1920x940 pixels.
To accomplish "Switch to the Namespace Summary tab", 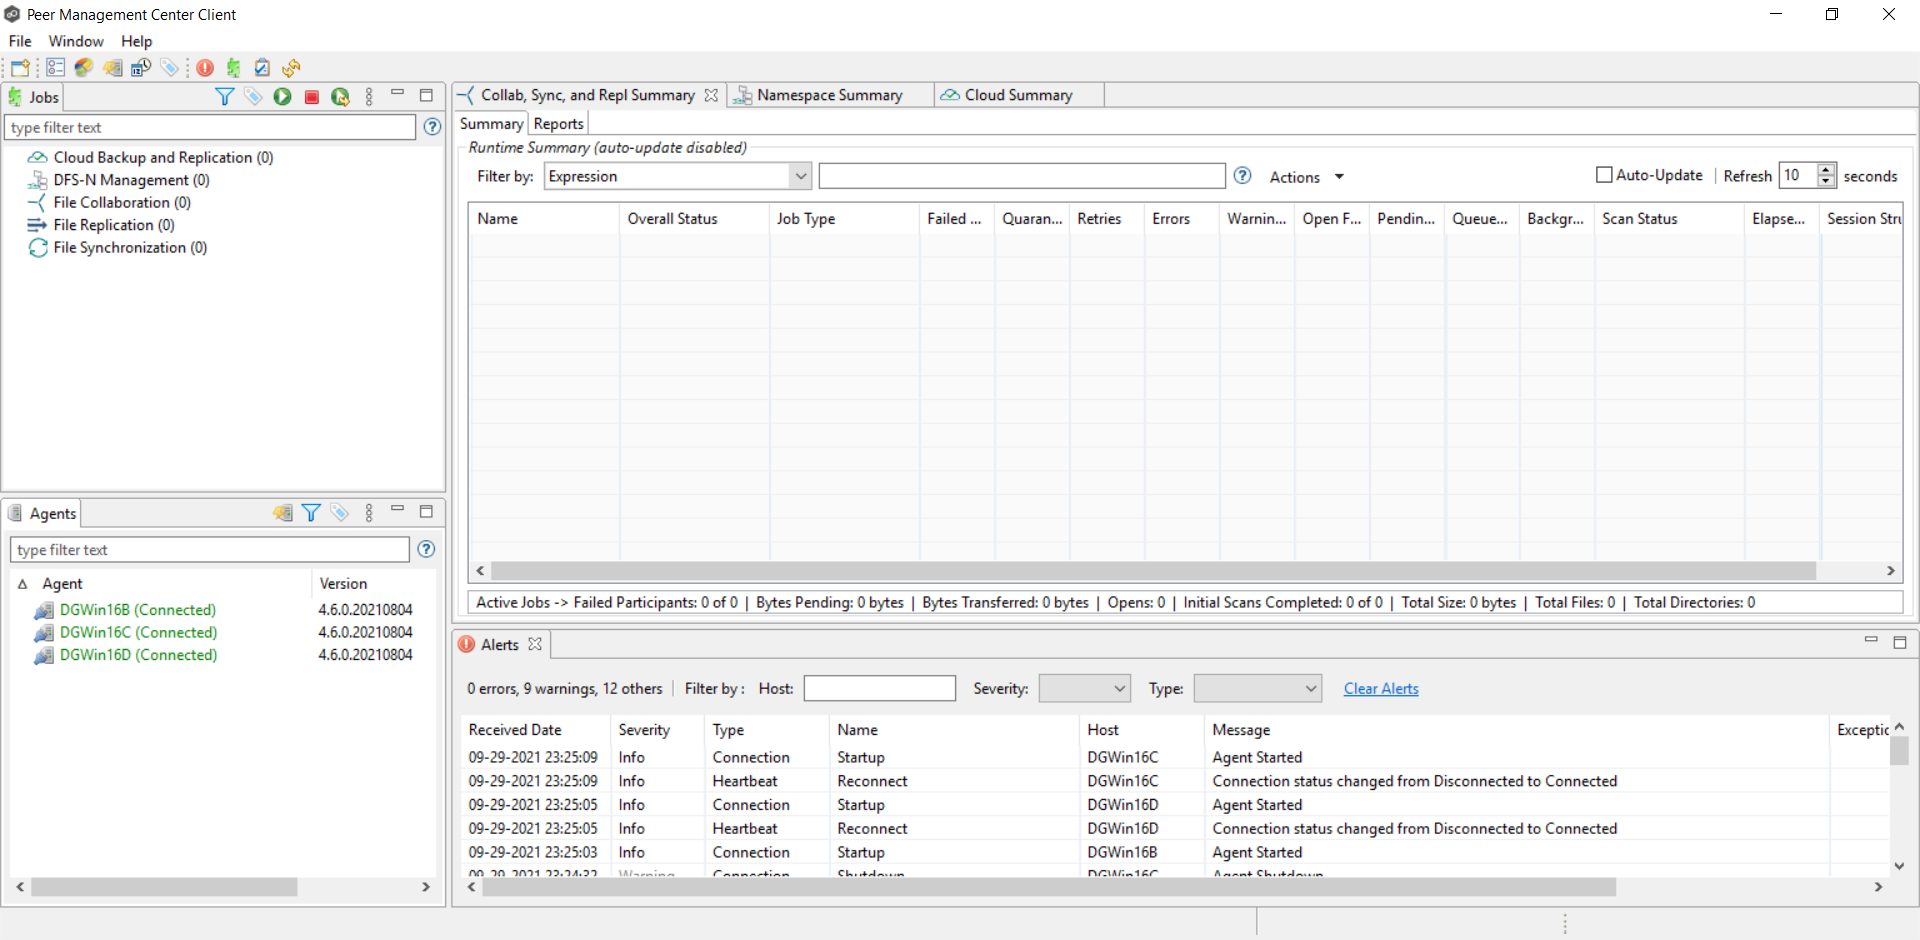I will 829,95.
